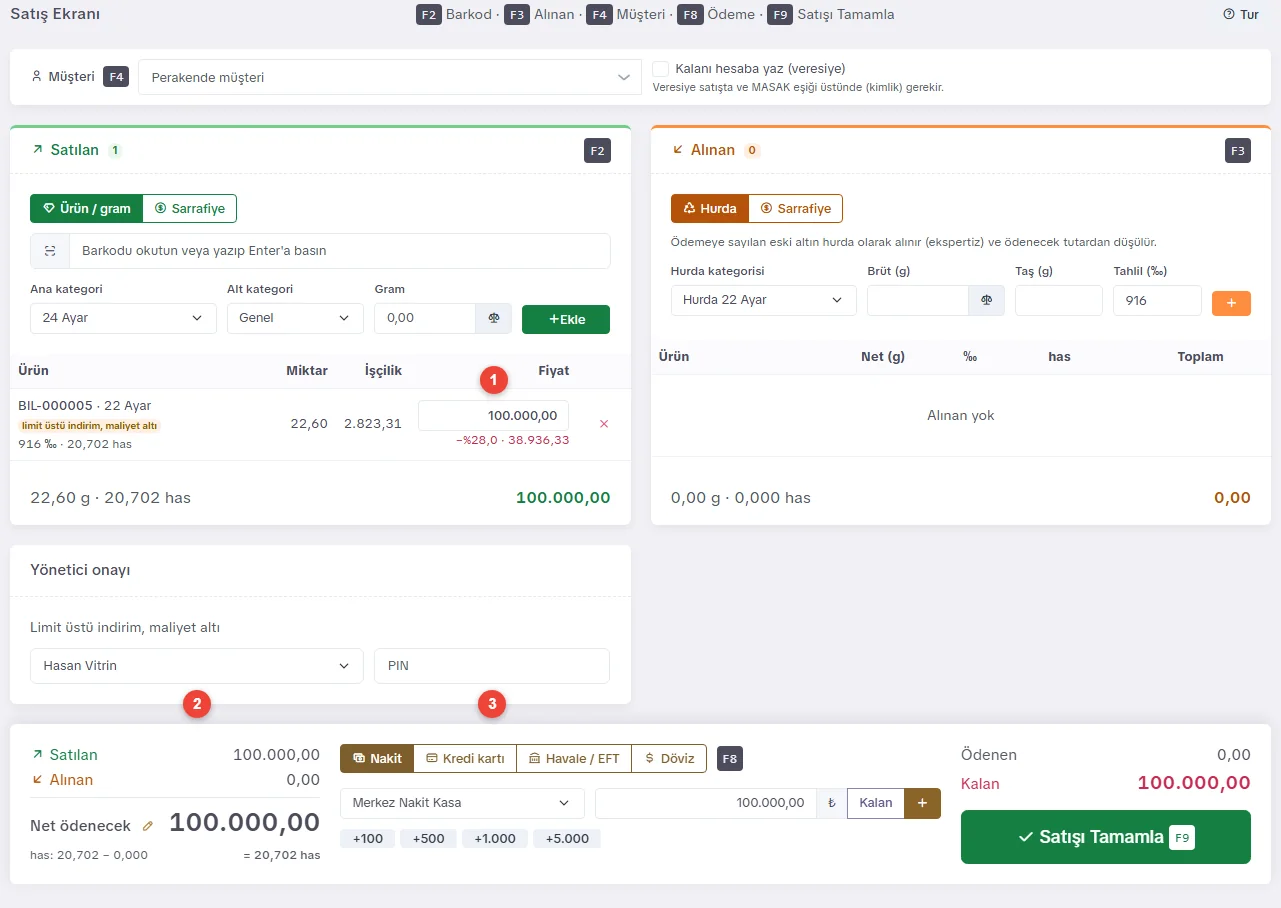The height and width of the screenshot is (908, 1281).
Task: Select the Hurda tab in Alınan panel
Action: [710, 209]
